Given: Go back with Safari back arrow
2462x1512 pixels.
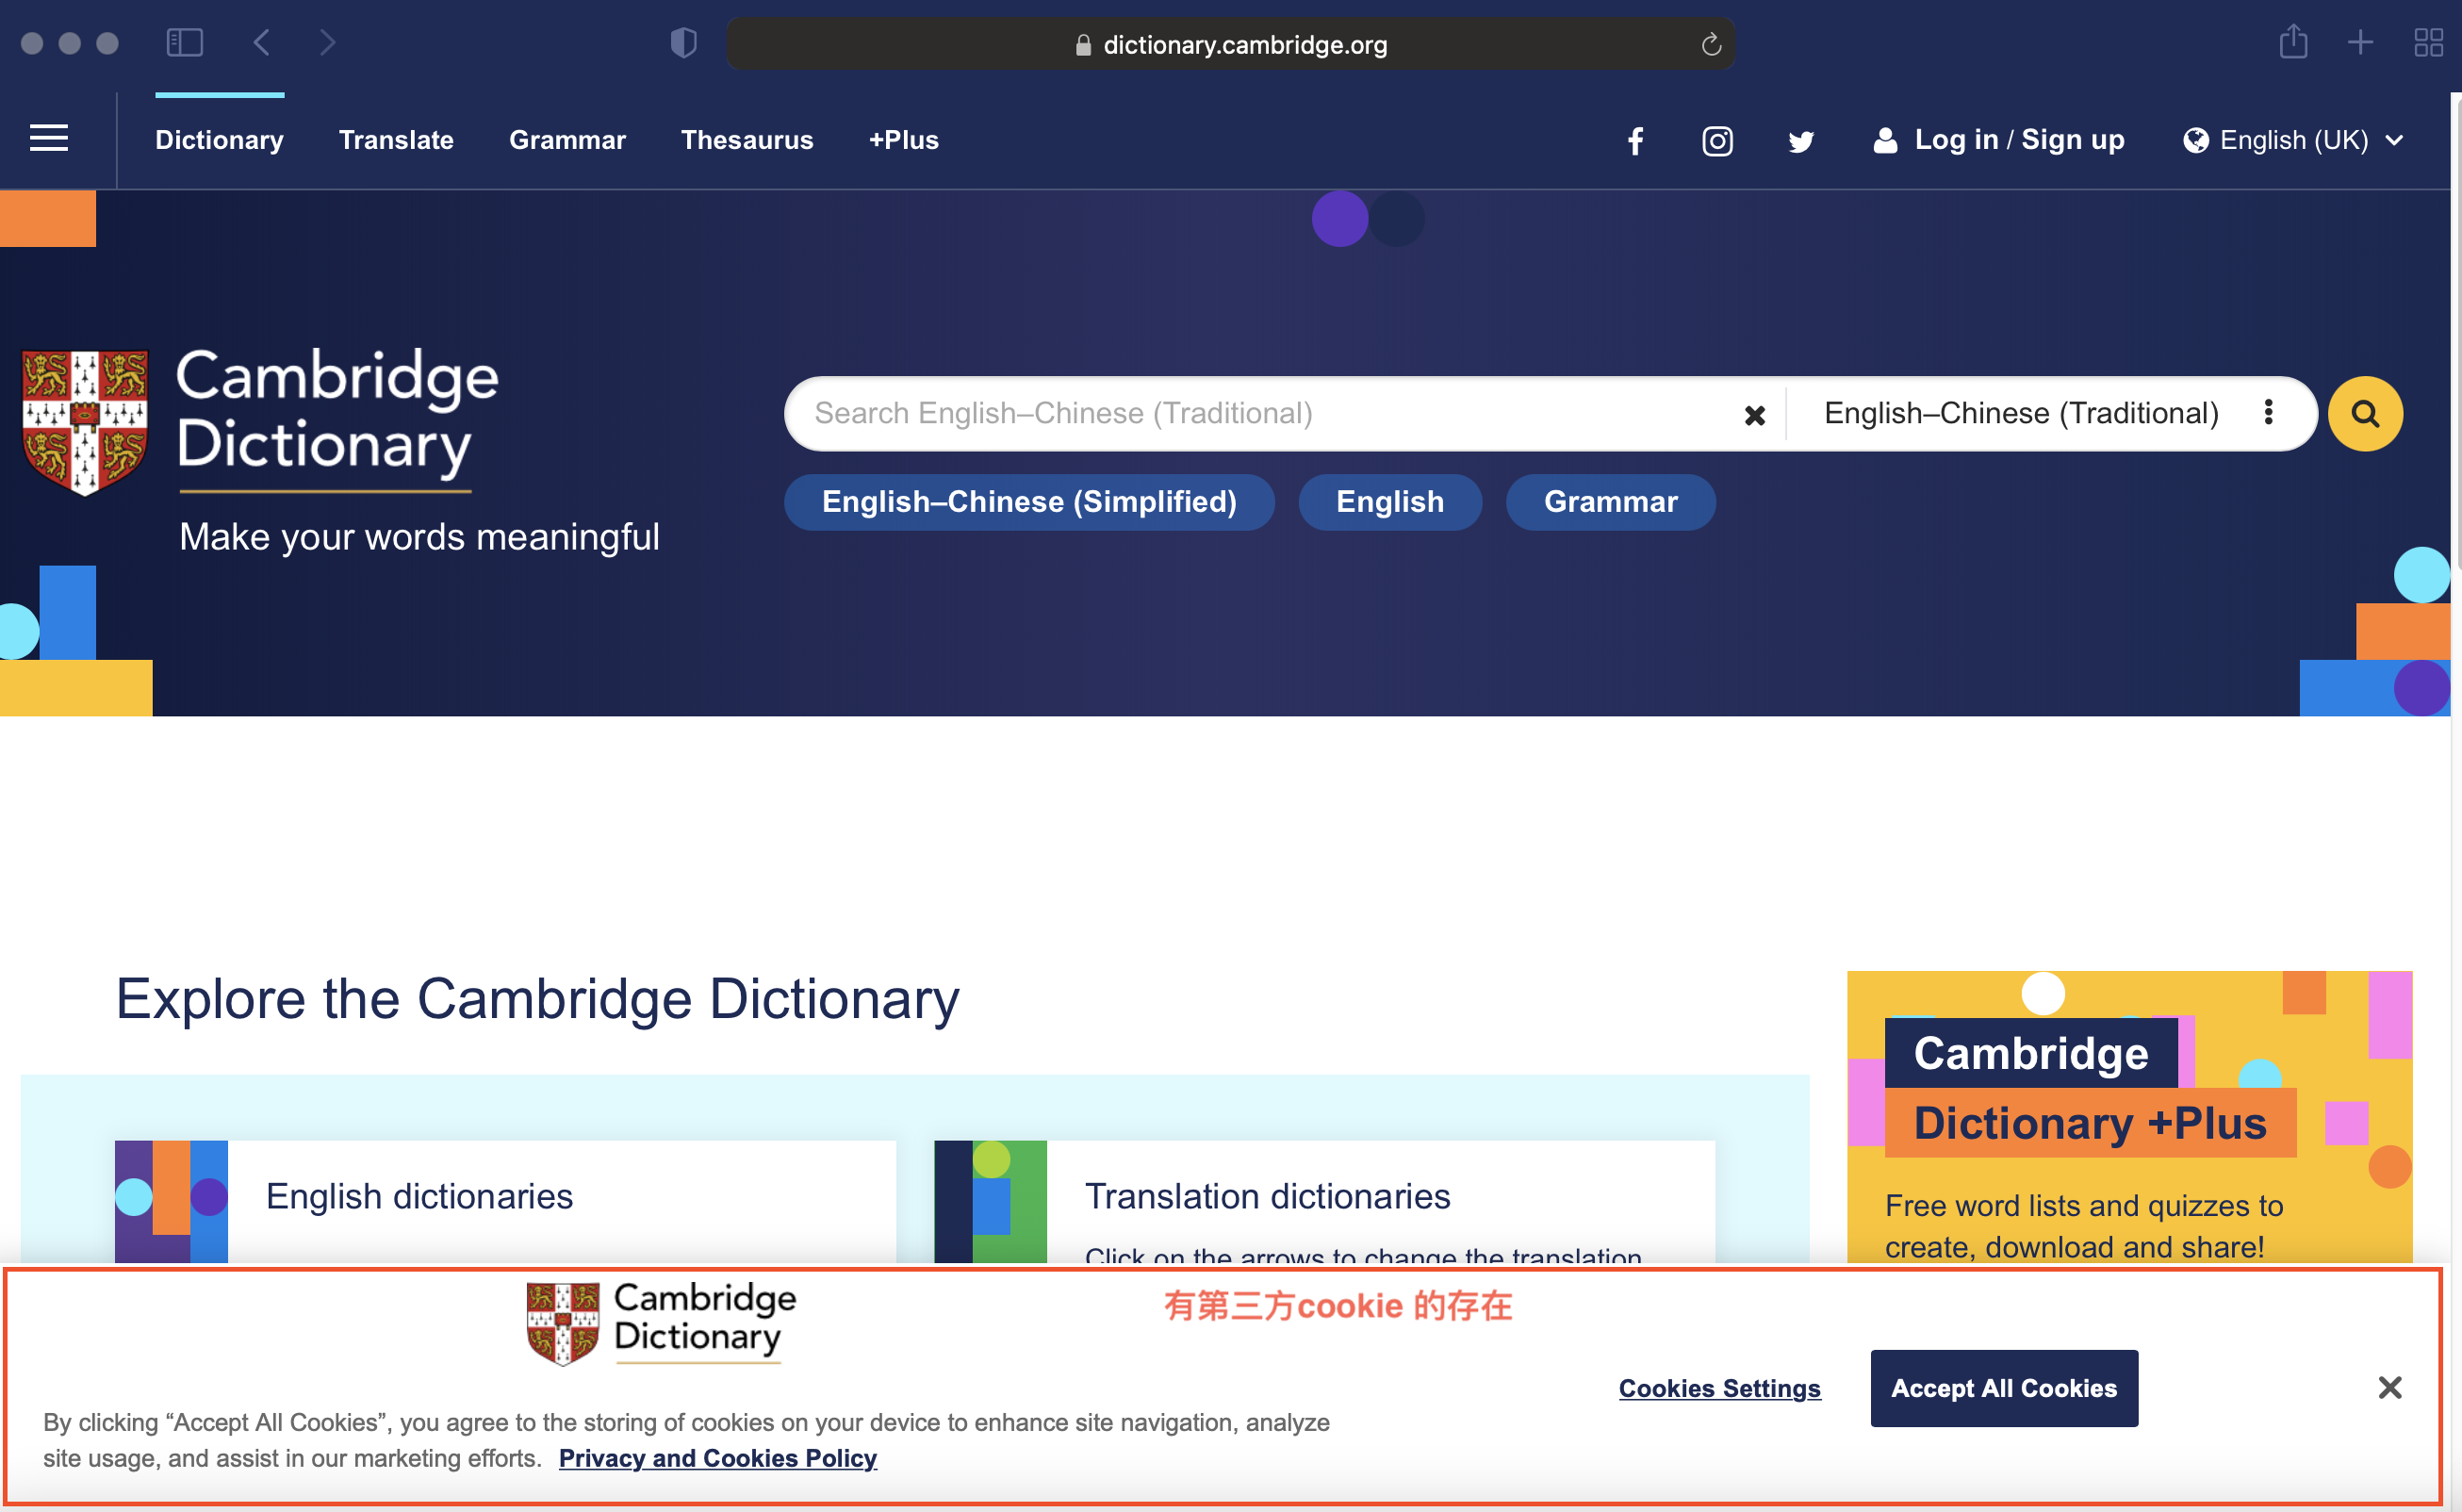Looking at the screenshot, I should pos(262,43).
